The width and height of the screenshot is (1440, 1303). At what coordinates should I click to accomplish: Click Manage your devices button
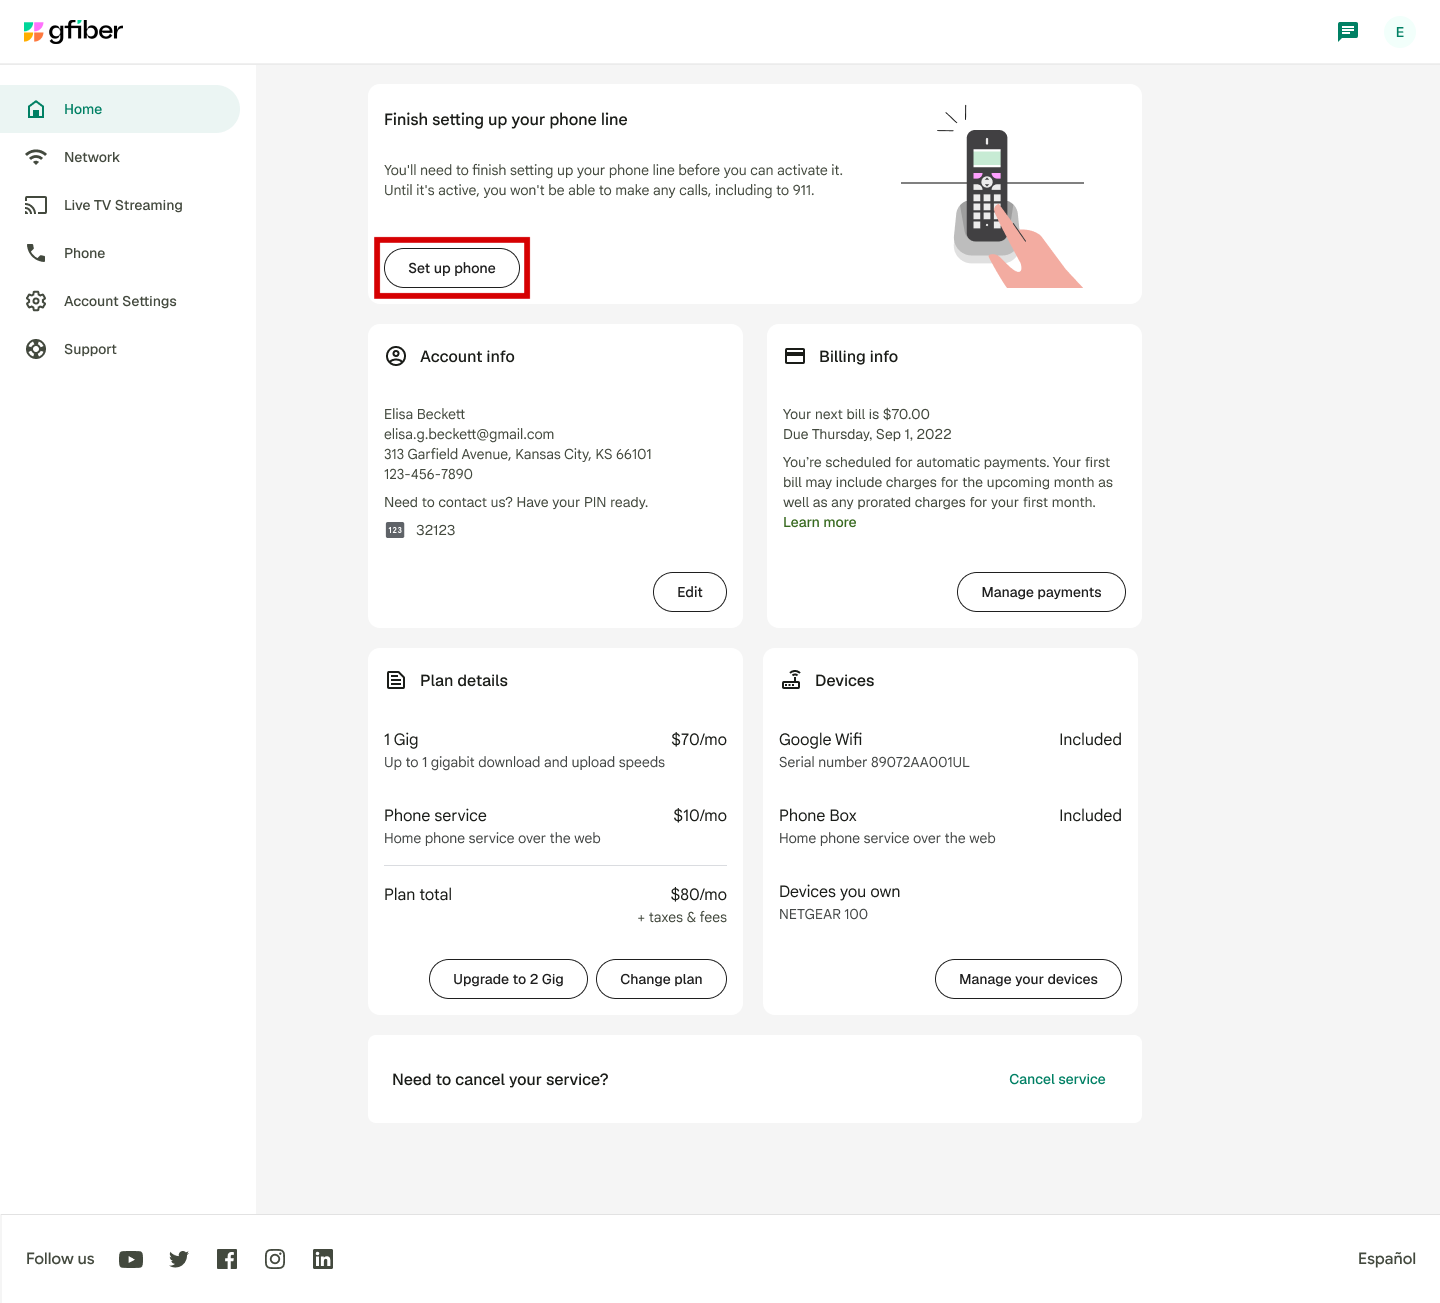1028,979
